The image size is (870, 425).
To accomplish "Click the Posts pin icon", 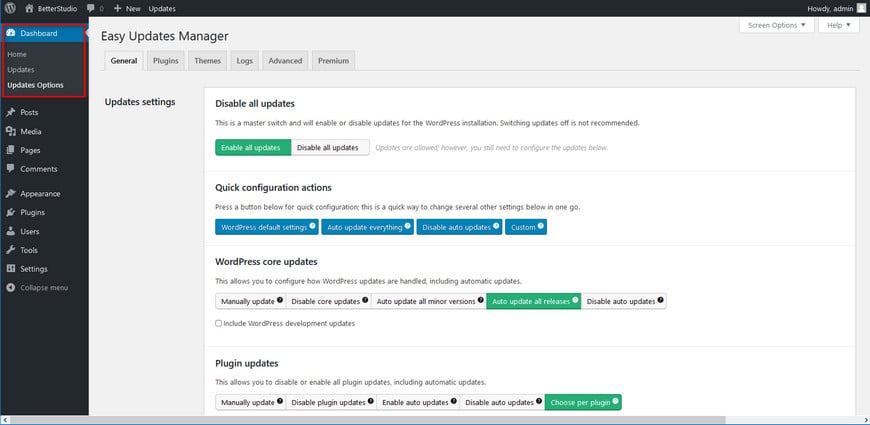I will pyautogui.click(x=11, y=112).
